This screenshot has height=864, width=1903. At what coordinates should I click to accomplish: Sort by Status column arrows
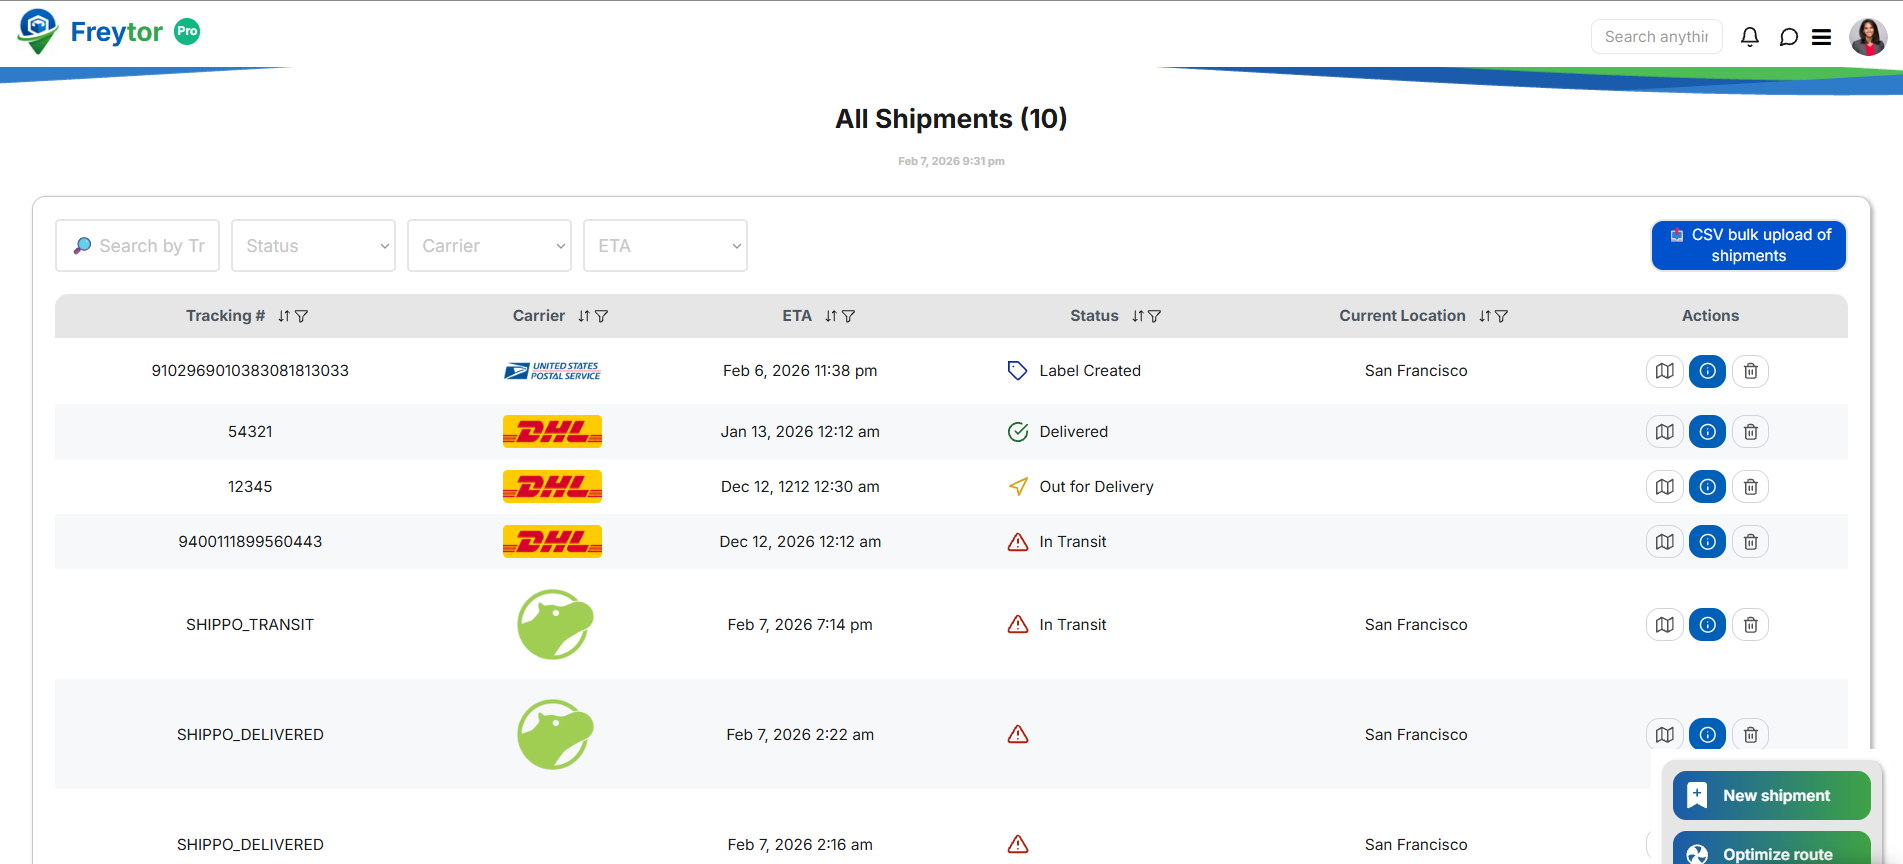click(1138, 316)
